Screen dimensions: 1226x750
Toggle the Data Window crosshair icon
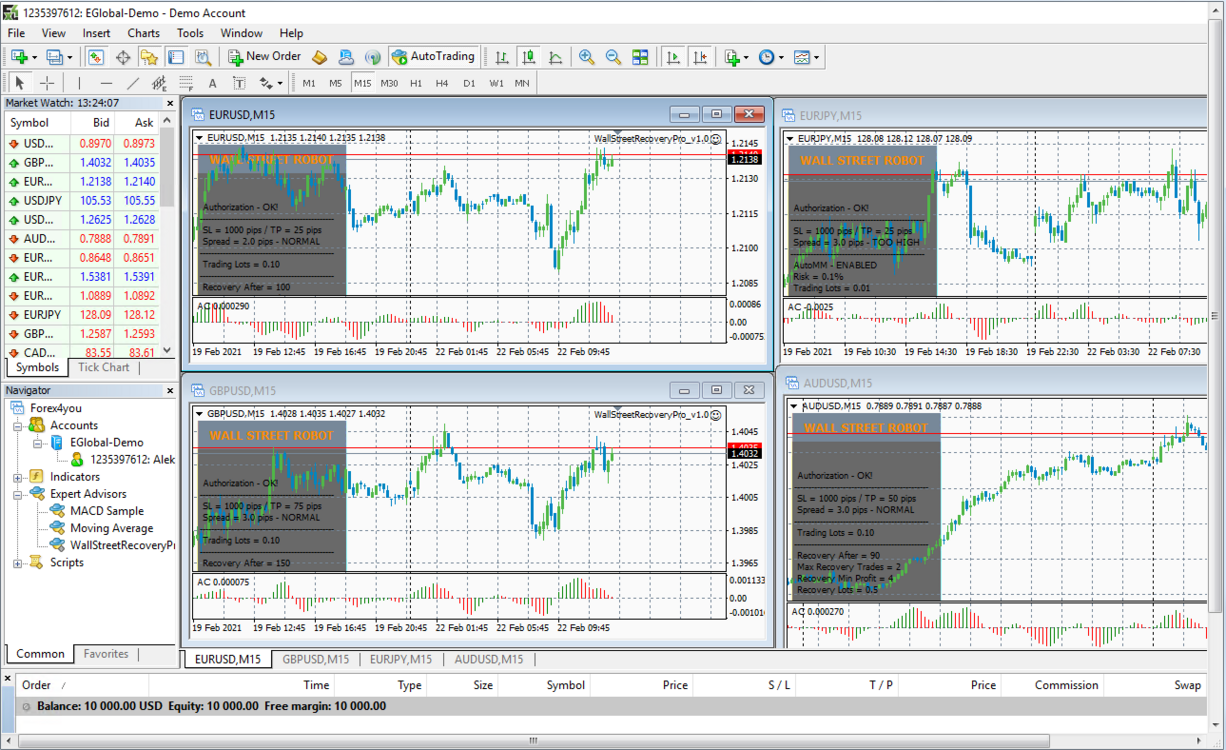[x=123, y=57]
